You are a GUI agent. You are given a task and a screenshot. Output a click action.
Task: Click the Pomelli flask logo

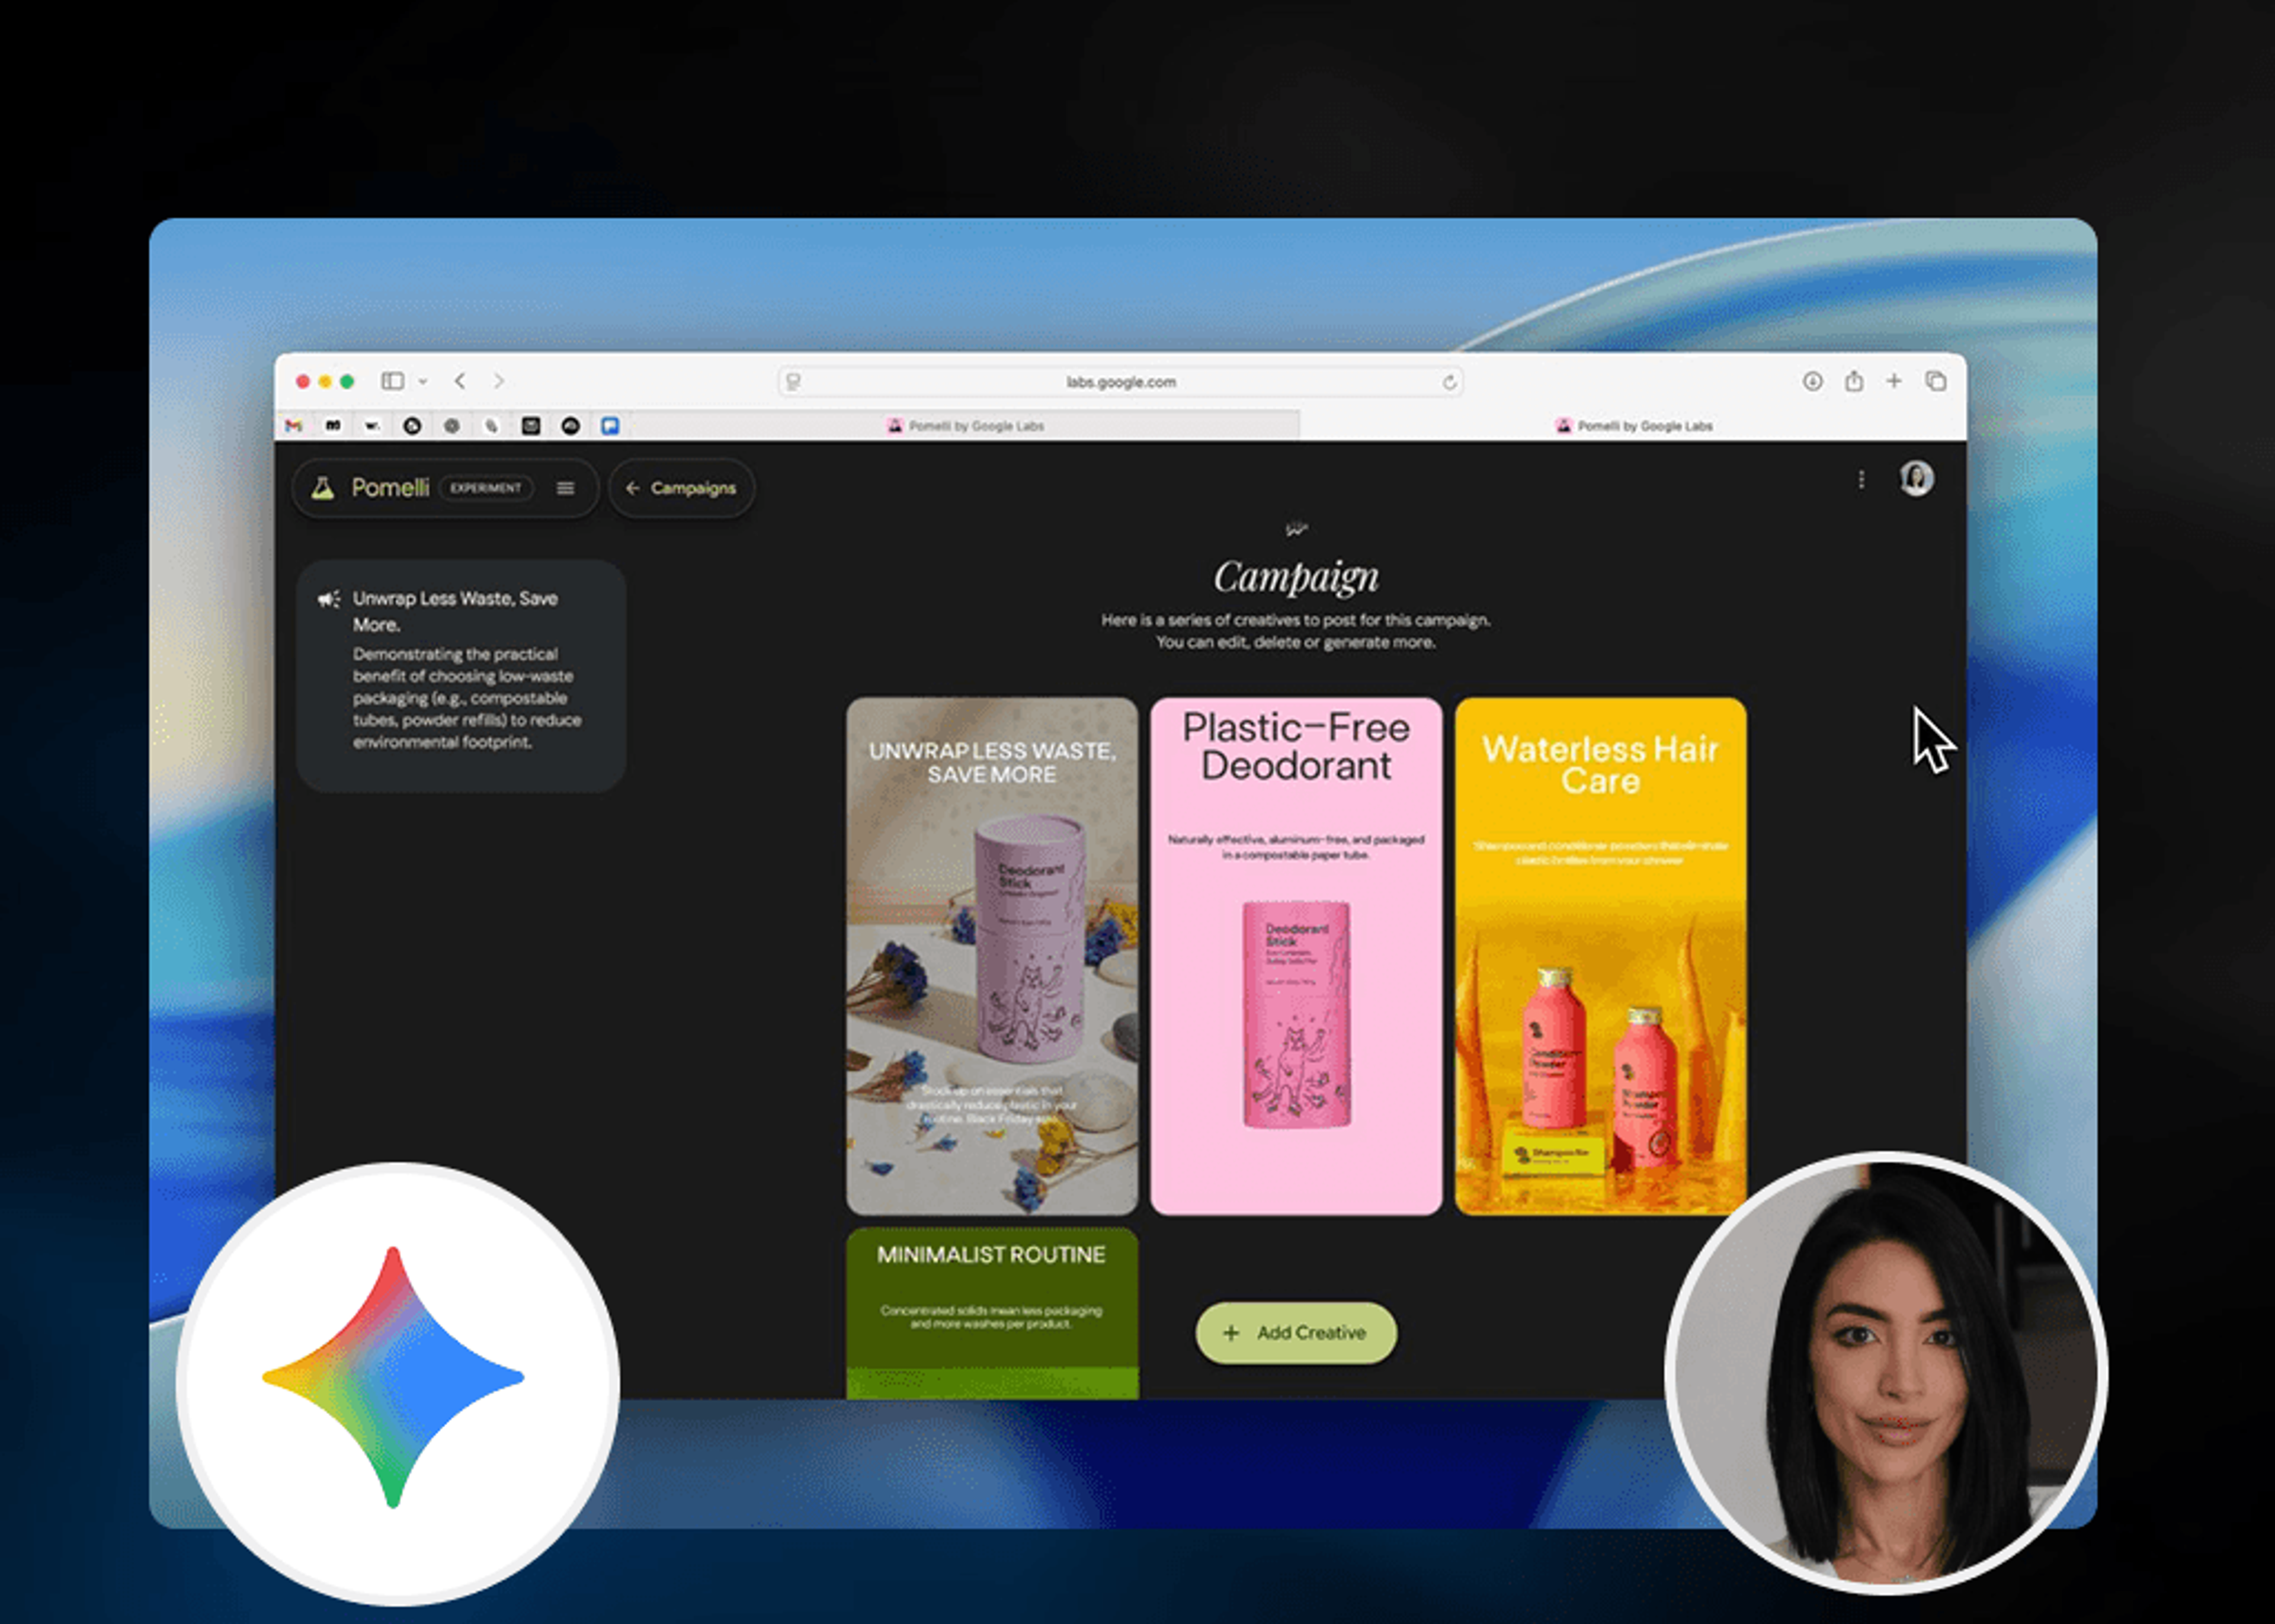[x=322, y=488]
